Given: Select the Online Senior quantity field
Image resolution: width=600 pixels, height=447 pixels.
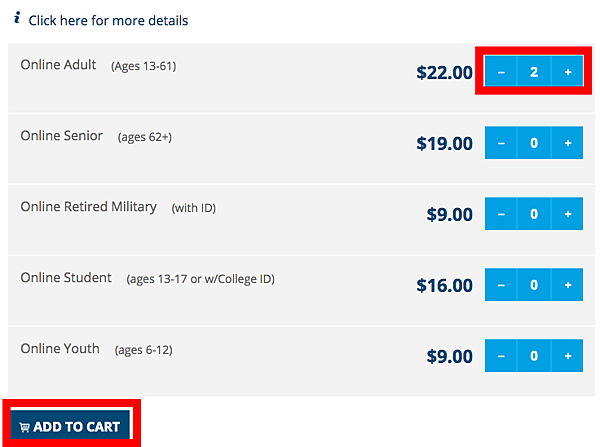Looking at the screenshot, I should [x=534, y=143].
